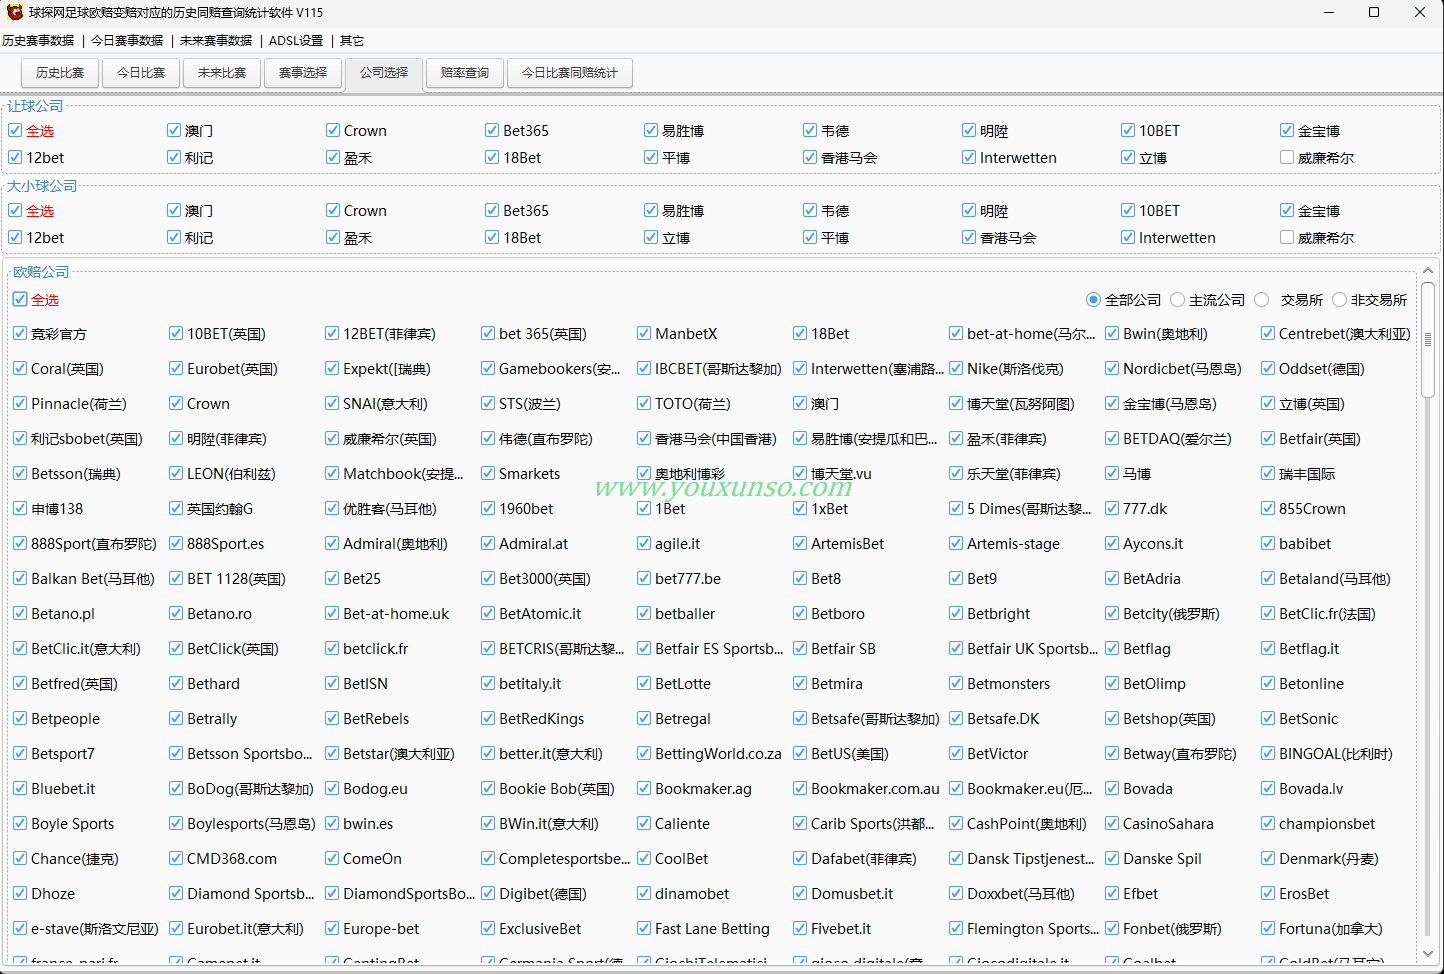Image resolution: width=1444 pixels, height=974 pixels.
Task: Click the app logo icon in title bar
Action: (14, 12)
